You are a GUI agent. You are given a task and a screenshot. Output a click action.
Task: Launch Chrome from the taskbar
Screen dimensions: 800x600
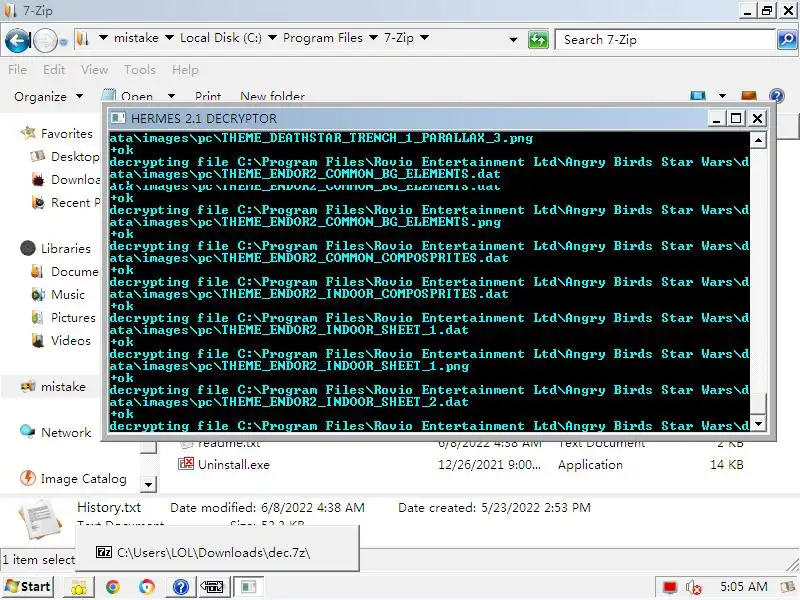point(113,587)
